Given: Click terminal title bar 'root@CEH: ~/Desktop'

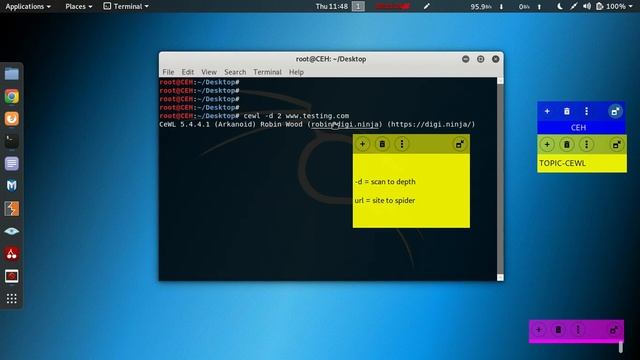Looking at the screenshot, I should 331,59.
